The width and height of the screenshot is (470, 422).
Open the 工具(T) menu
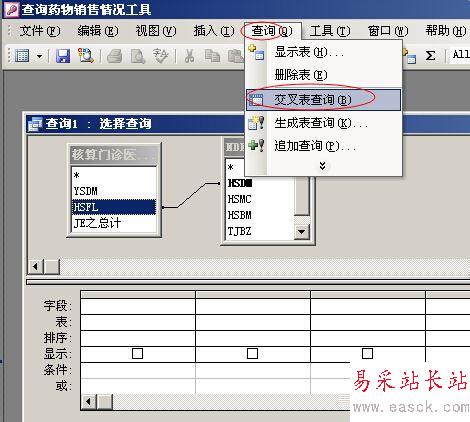coord(330,31)
